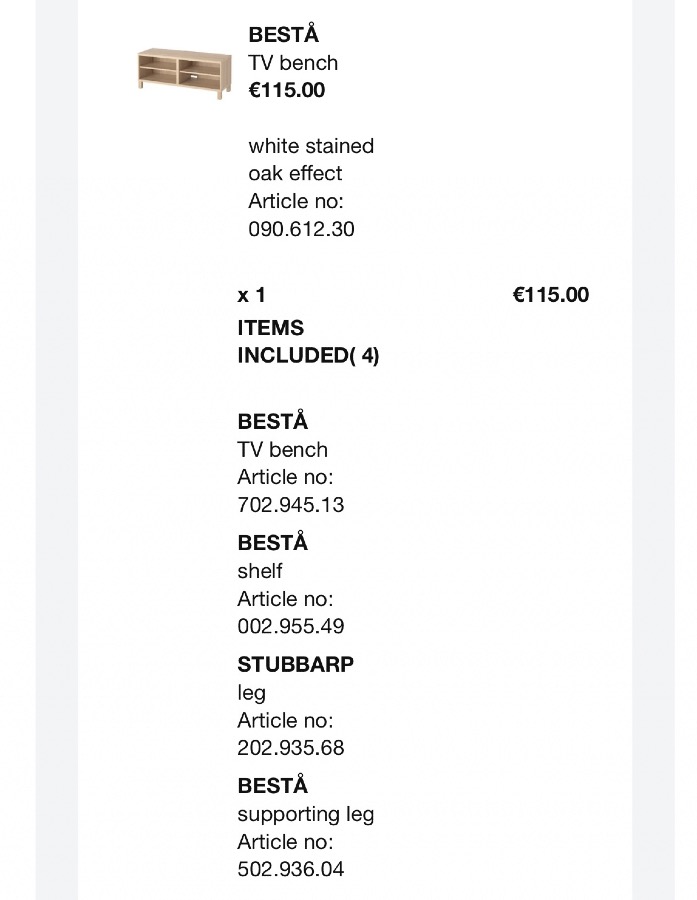Click the 'shelf' description text
The image size is (697, 900).
pyautogui.click(x=260, y=571)
